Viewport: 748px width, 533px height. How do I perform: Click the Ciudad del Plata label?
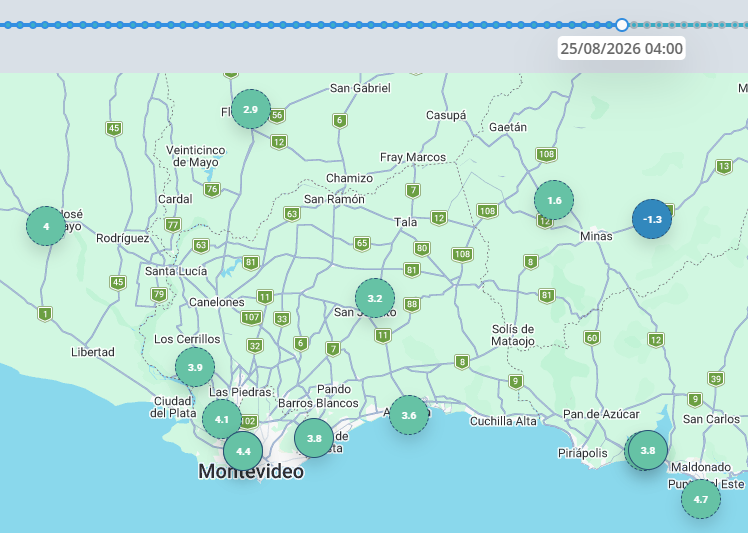click(x=173, y=407)
